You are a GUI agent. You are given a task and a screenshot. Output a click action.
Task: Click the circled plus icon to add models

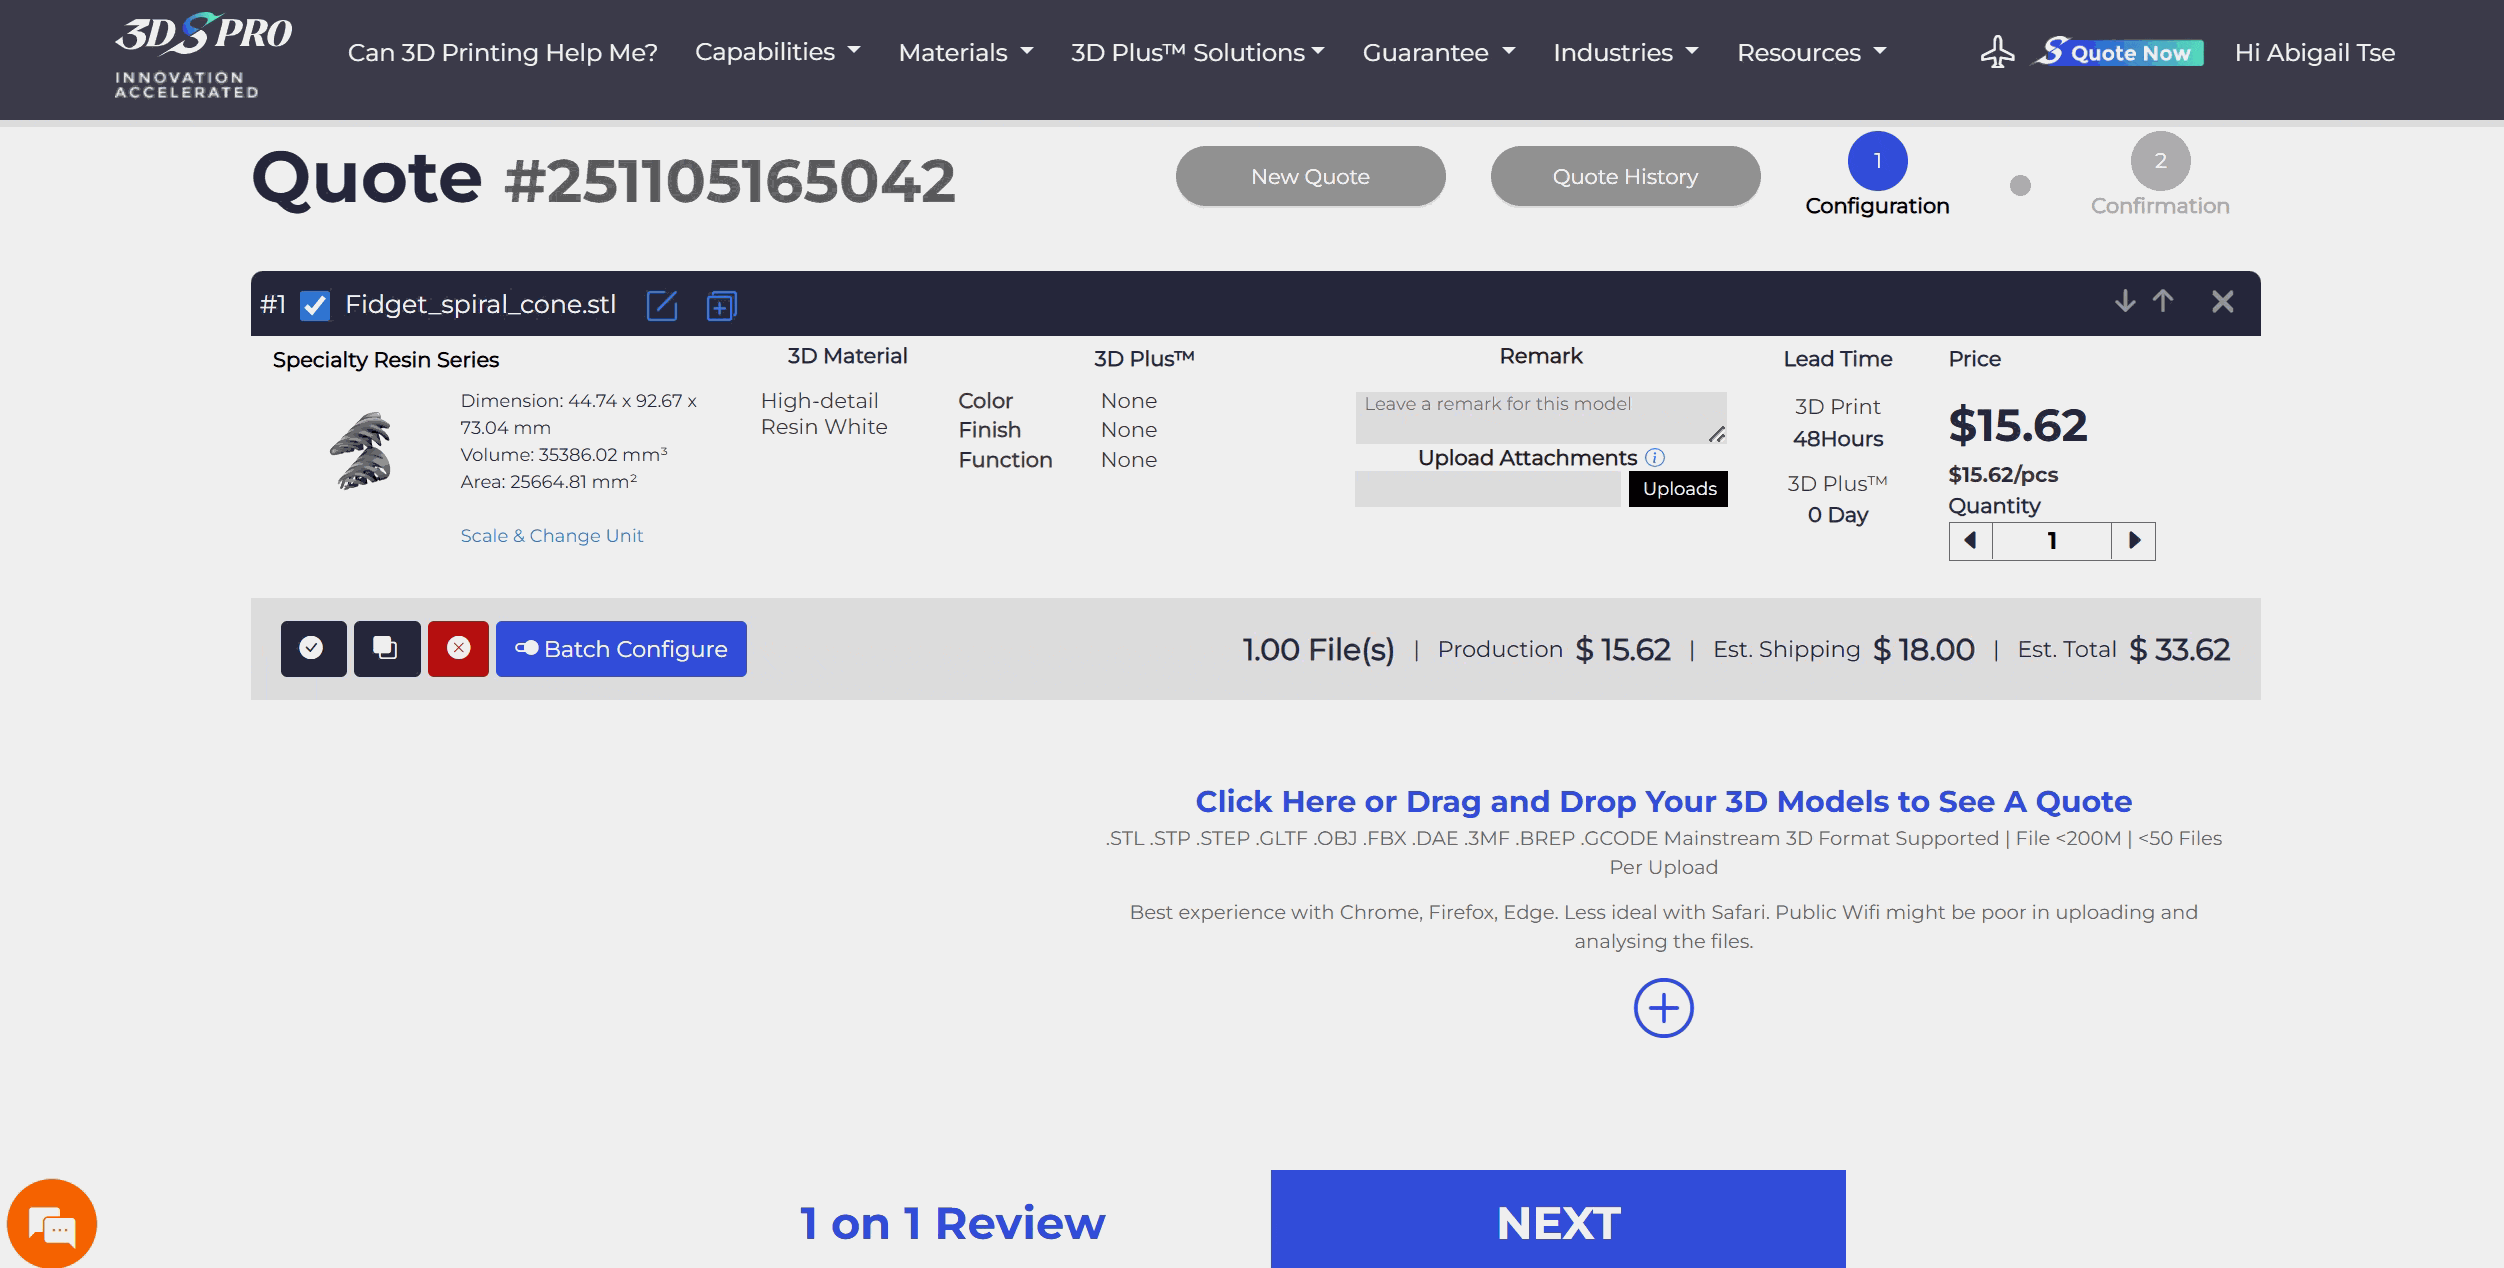[1663, 1008]
